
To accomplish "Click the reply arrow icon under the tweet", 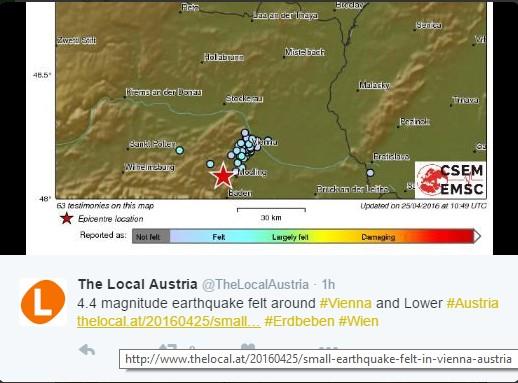I will pos(87,350).
